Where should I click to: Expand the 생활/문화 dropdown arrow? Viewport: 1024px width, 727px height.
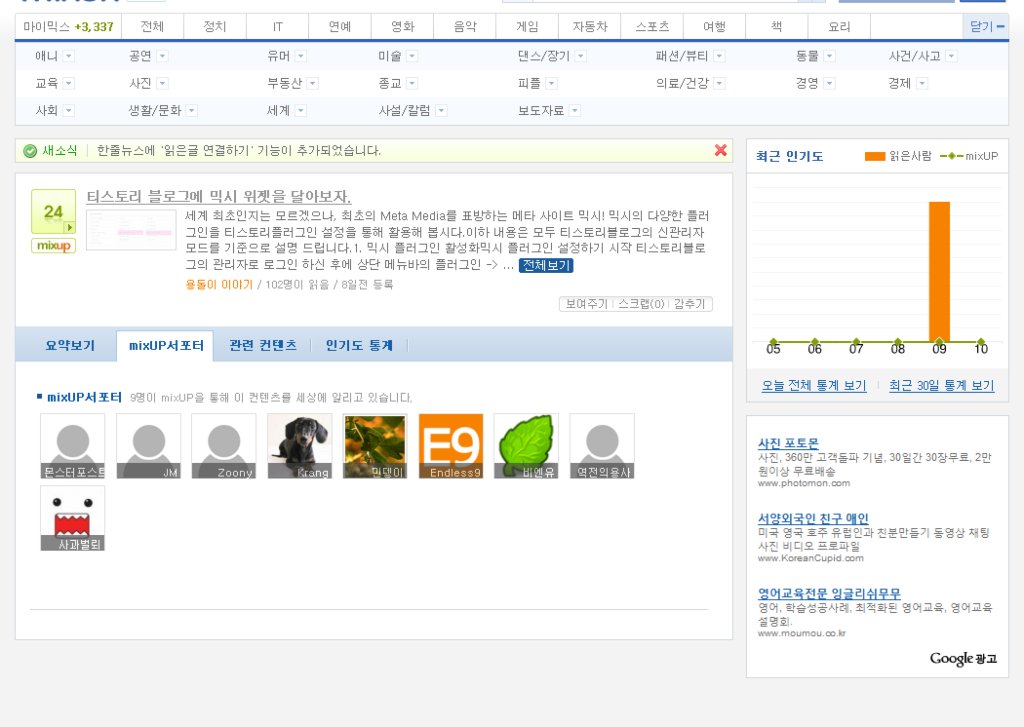coord(192,111)
